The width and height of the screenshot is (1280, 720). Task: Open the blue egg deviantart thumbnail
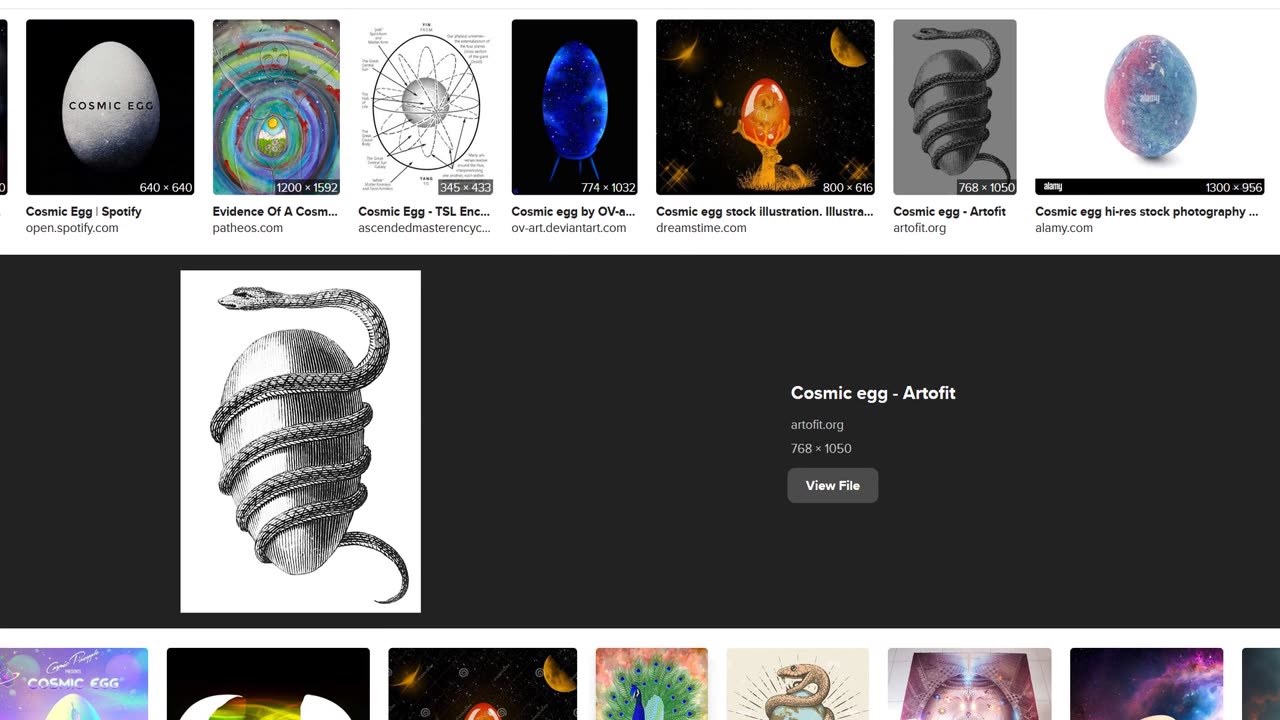pyautogui.click(x=574, y=107)
